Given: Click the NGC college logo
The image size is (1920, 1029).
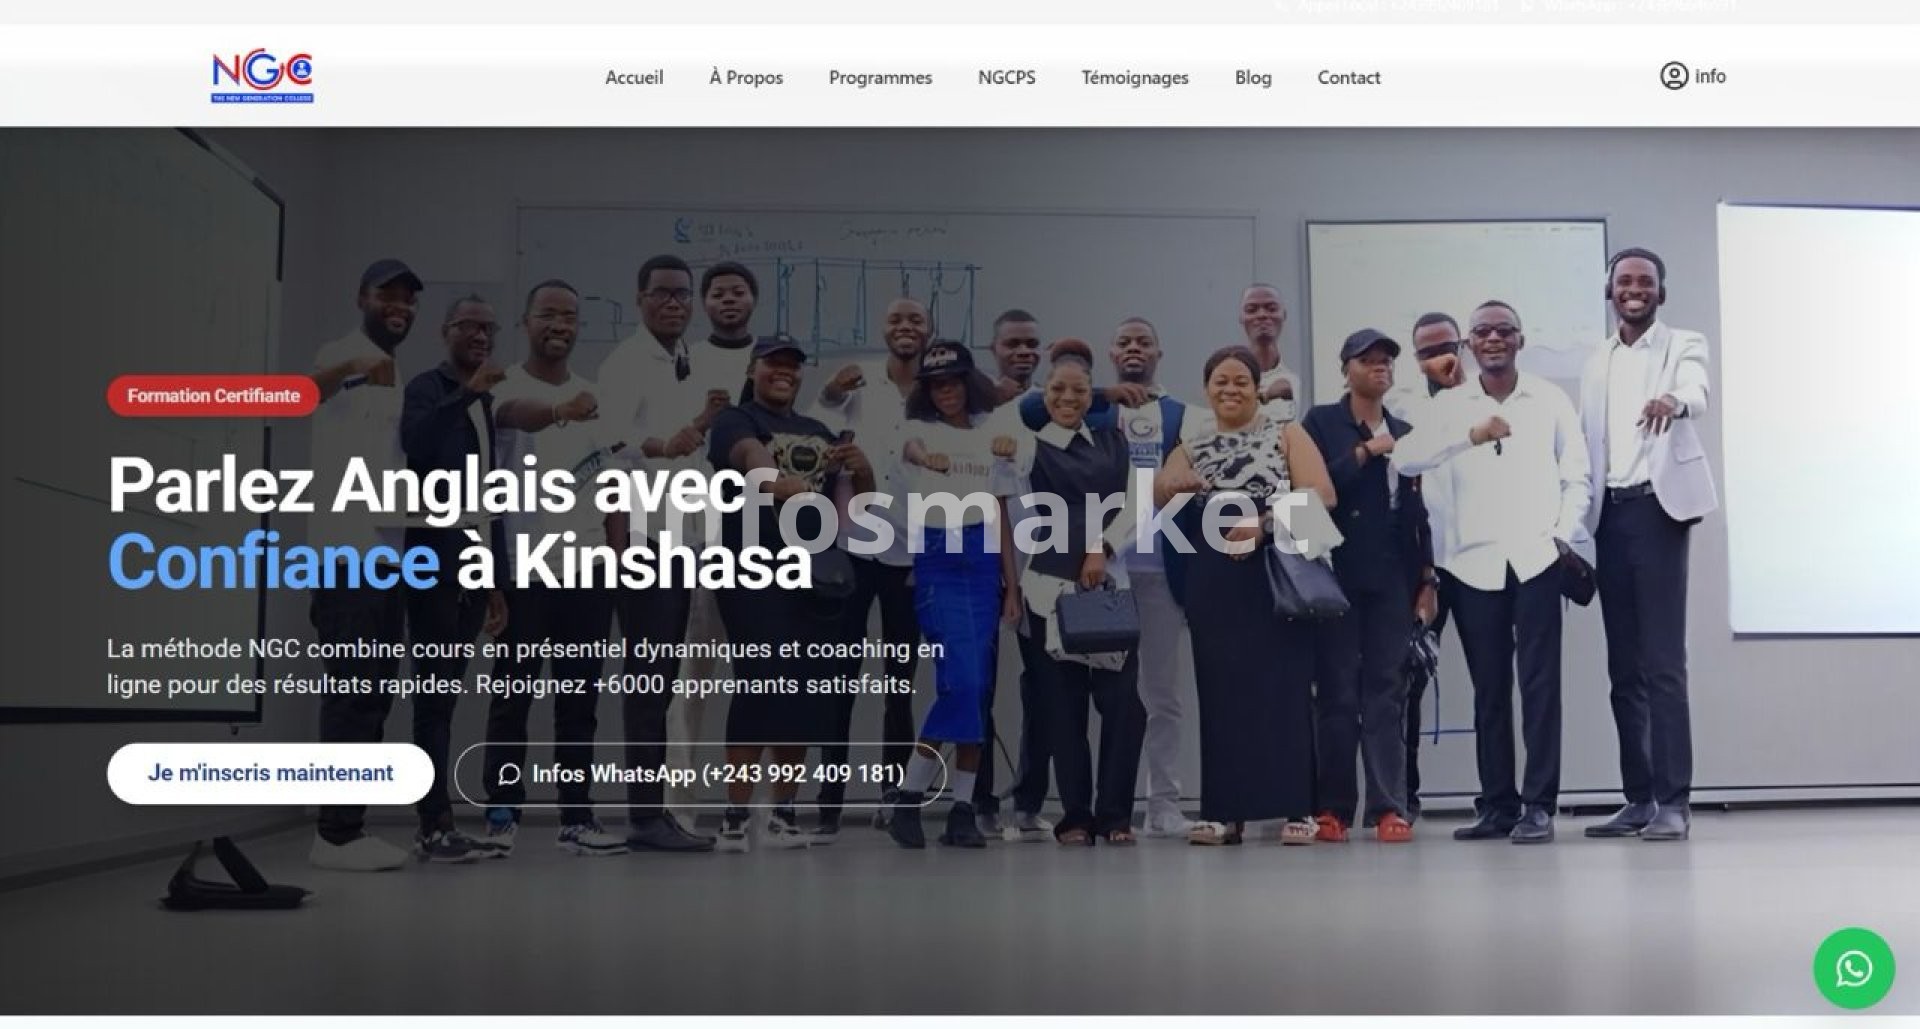Looking at the screenshot, I should click(x=262, y=77).
